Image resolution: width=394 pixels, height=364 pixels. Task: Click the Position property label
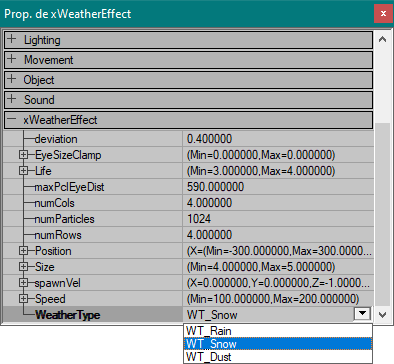(x=53, y=251)
